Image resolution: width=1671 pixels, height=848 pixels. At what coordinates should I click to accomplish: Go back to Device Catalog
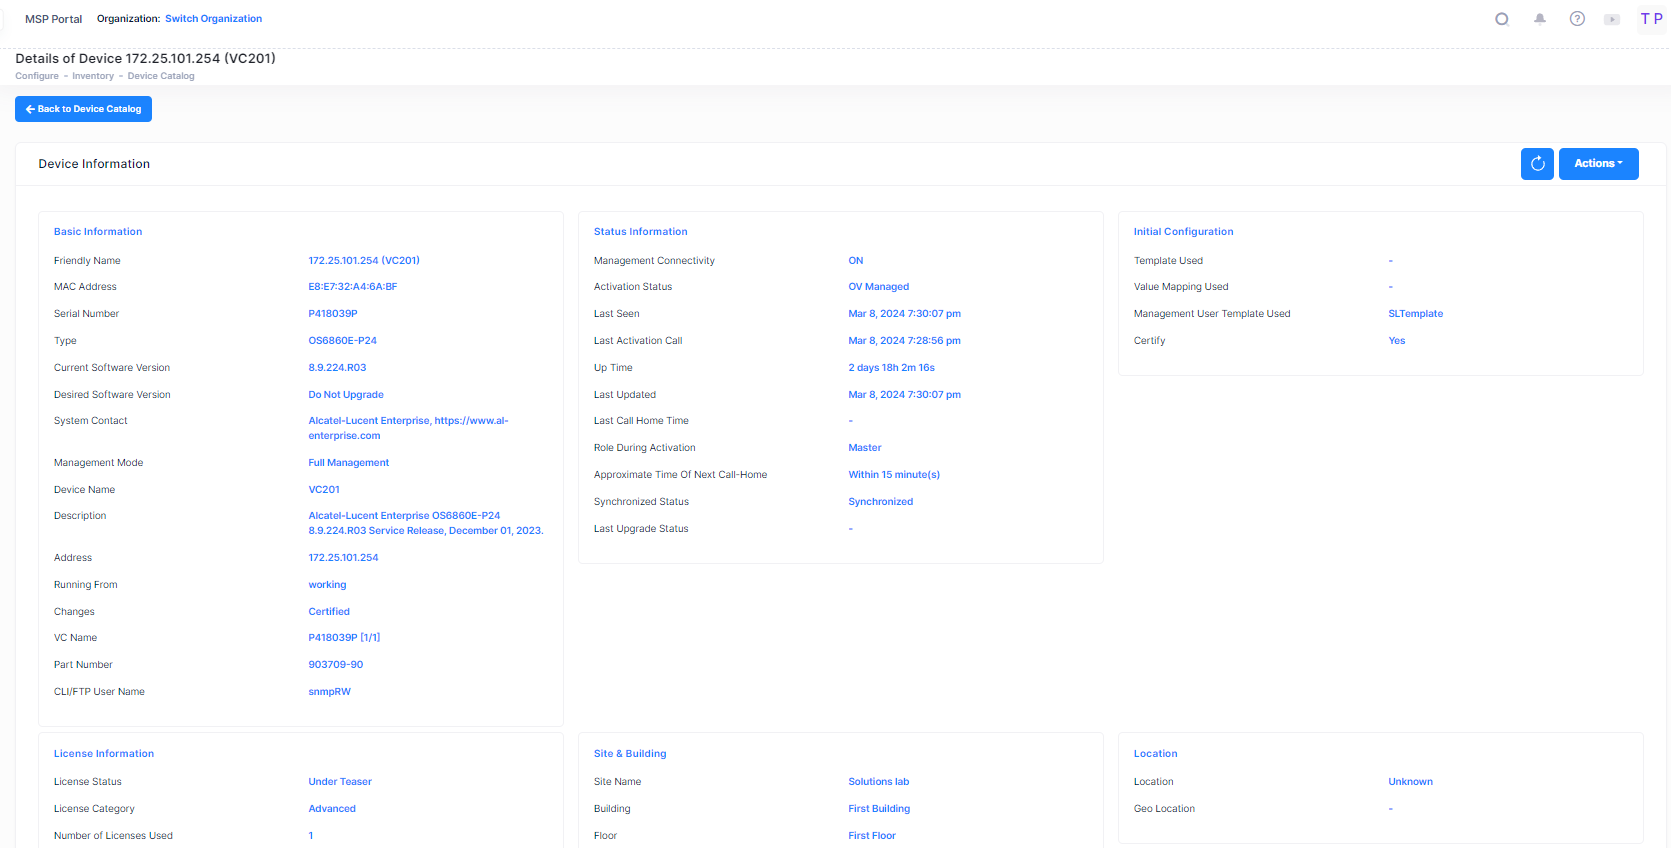coord(83,109)
